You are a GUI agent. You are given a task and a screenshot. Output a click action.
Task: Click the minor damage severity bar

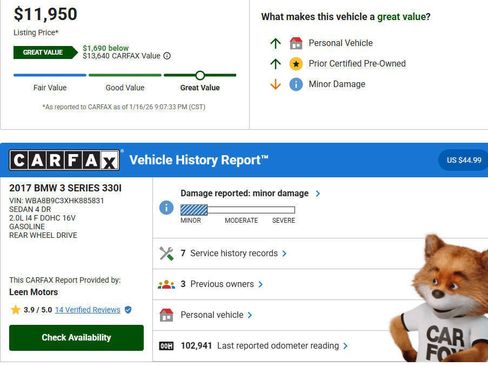tap(238, 210)
